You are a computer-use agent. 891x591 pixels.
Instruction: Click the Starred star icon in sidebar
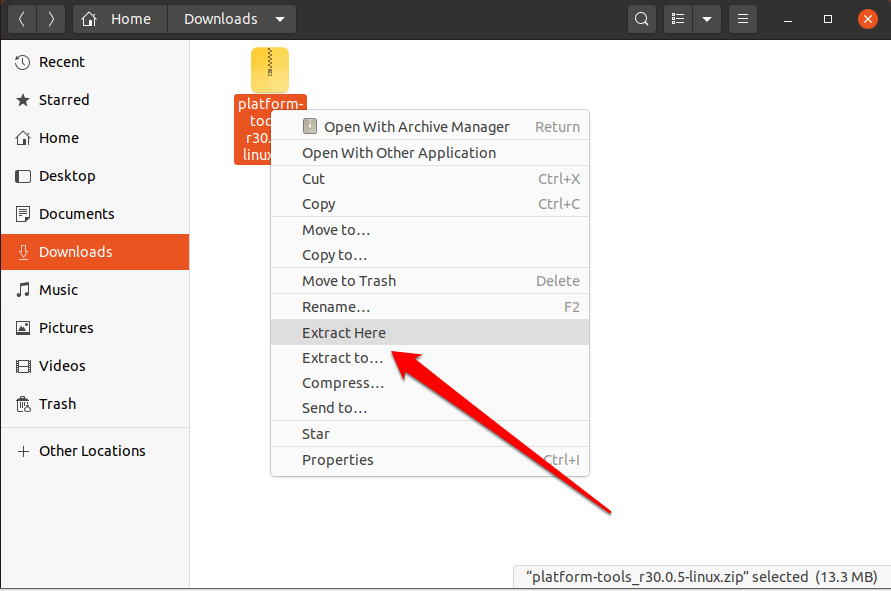(23, 101)
